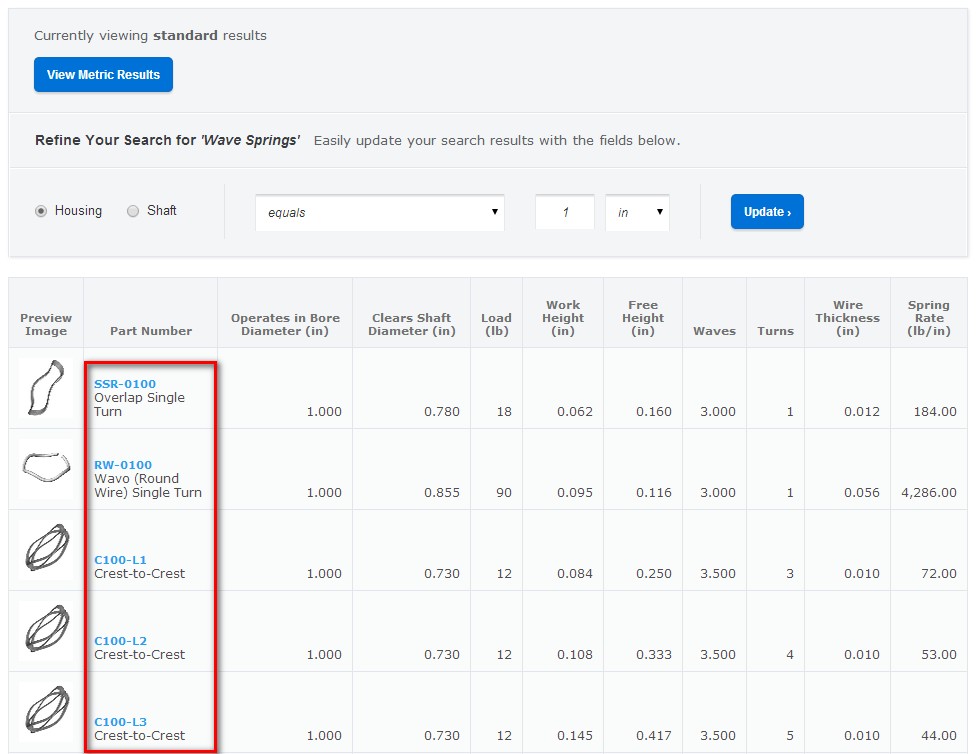The width and height of the screenshot is (977, 754).
Task: Open the C100-L3 part link
Action: (120, 722)
